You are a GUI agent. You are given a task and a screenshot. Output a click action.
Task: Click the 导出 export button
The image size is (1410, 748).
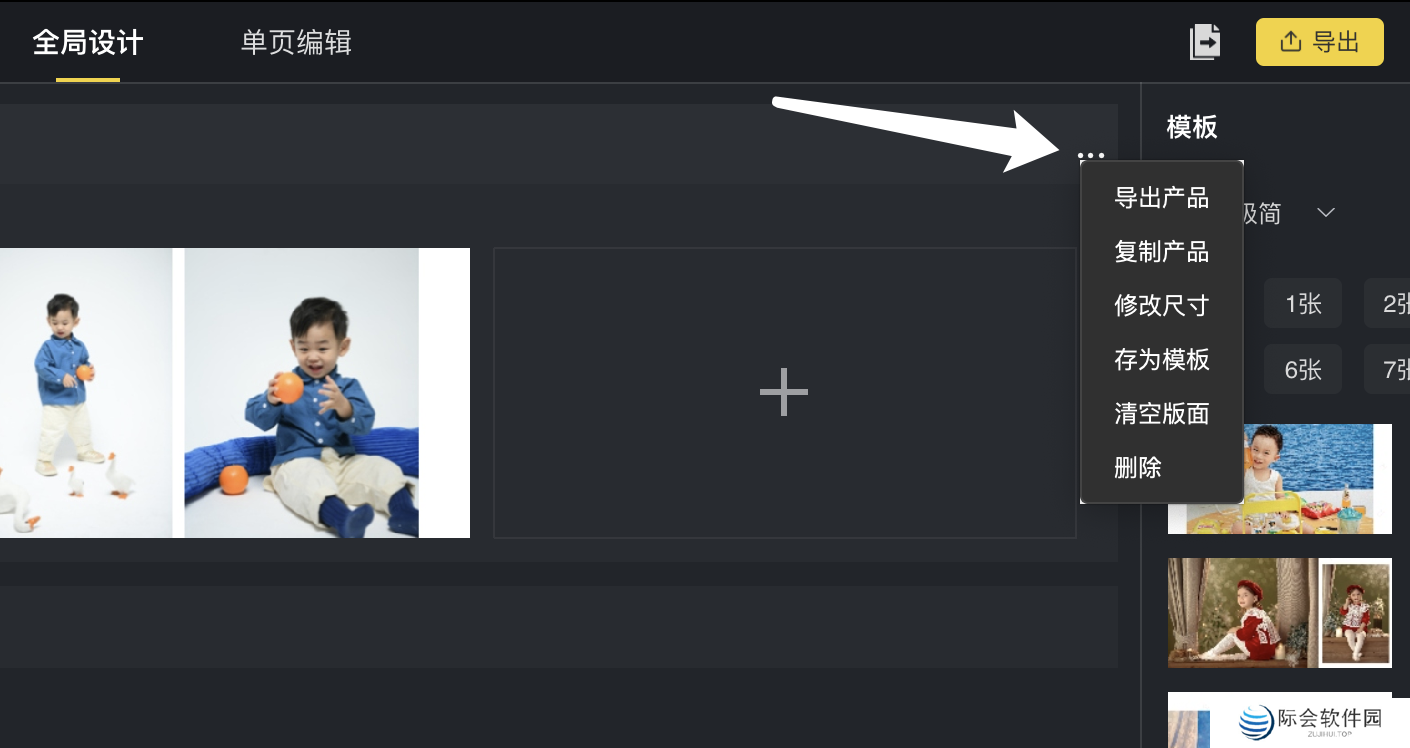click(x=1320, y=42)
